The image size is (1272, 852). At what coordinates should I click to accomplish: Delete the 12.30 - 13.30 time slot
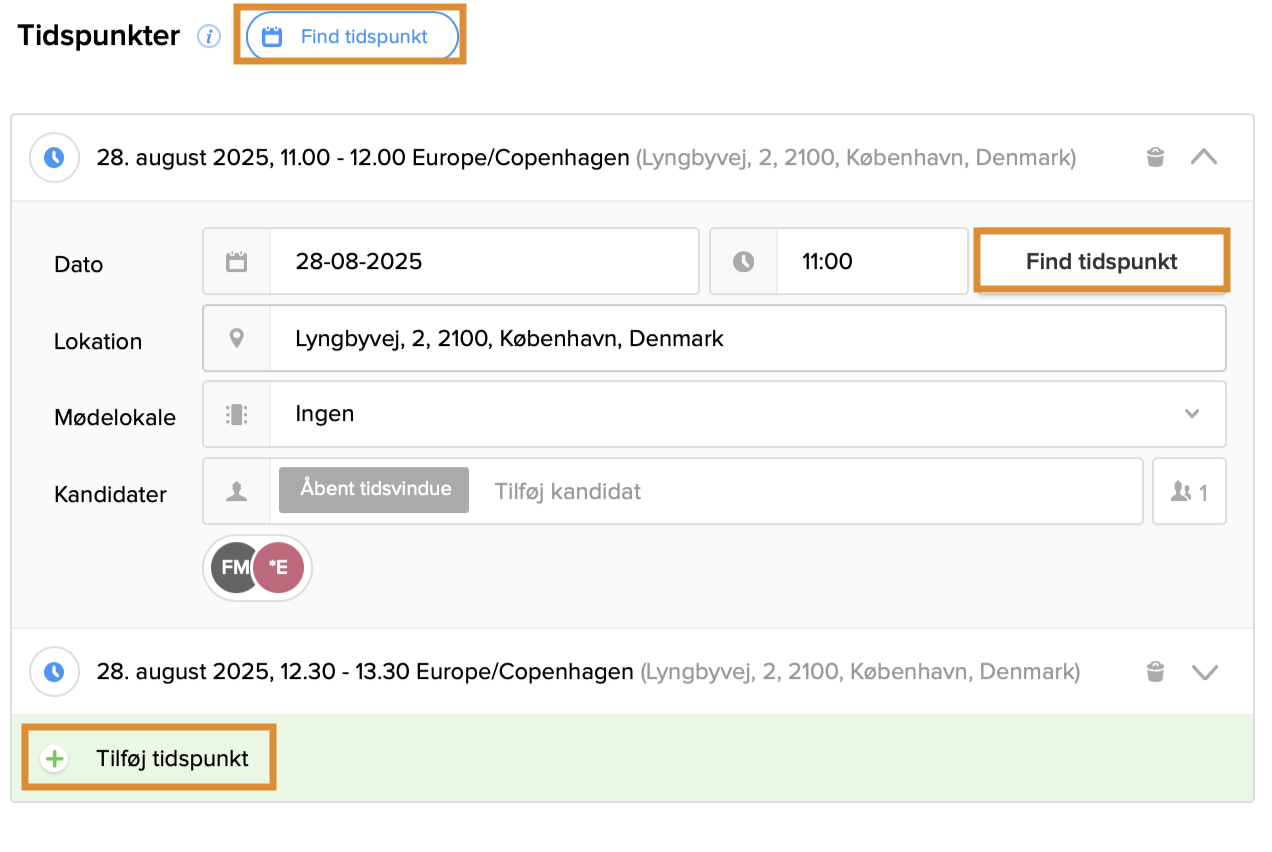coord(1155,671)
